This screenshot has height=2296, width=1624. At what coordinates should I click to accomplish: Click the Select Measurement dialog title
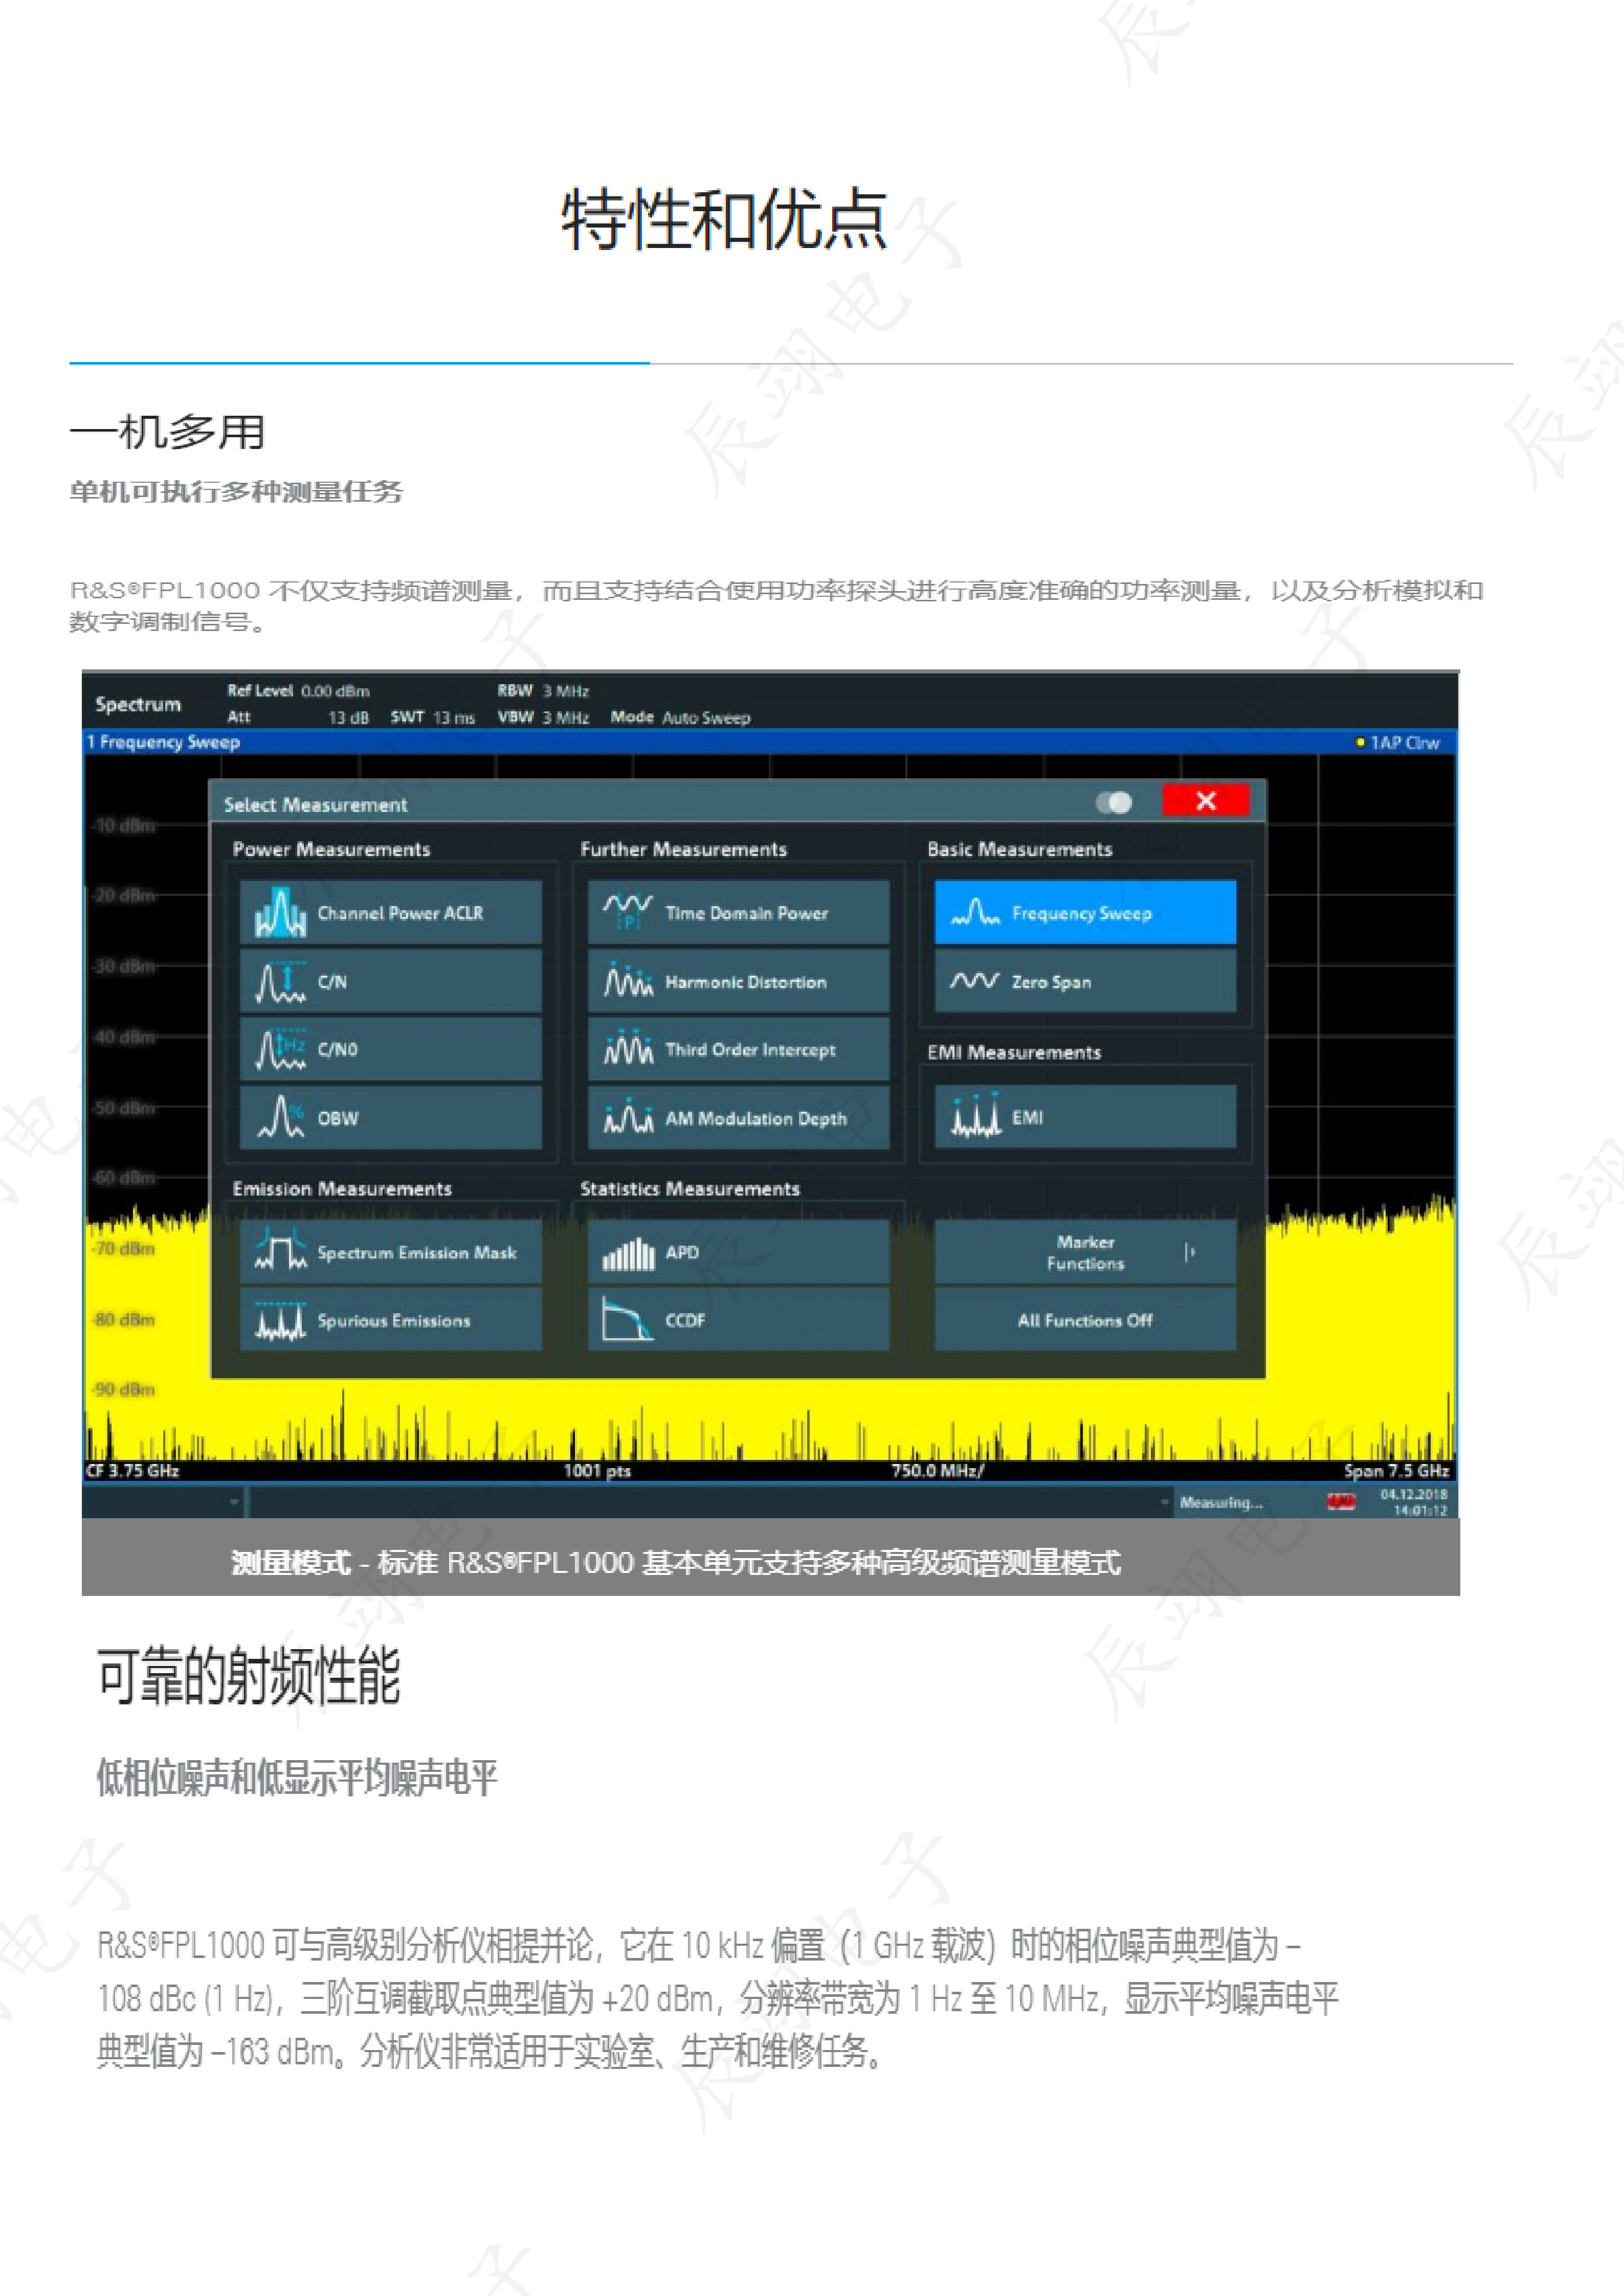[315, 804]
